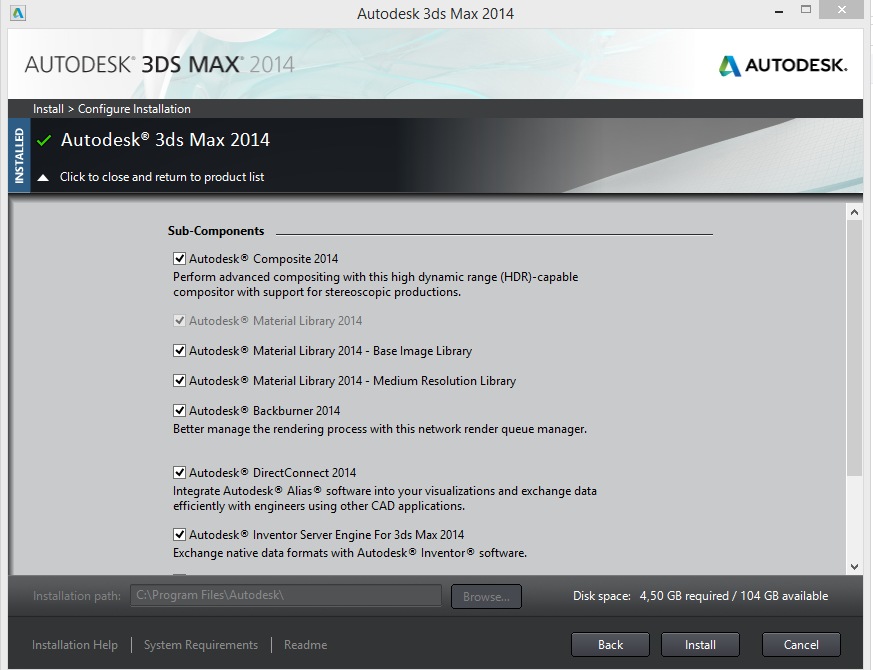The width and height of the screenshot is (873, 670).
Task: Click the disabled Material Library 2014 checkbox
Action: (179, 321)
